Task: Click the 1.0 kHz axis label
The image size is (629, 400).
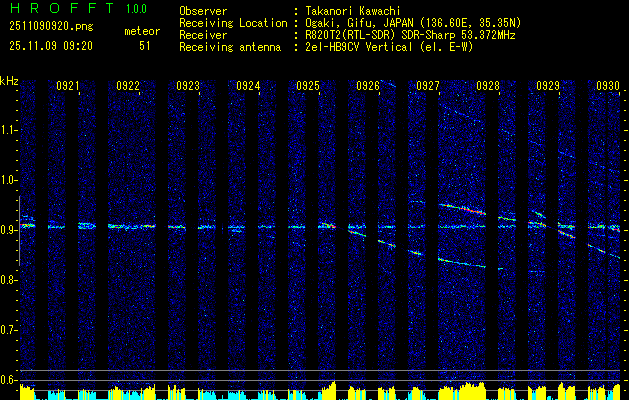Action: pos(9,181)
